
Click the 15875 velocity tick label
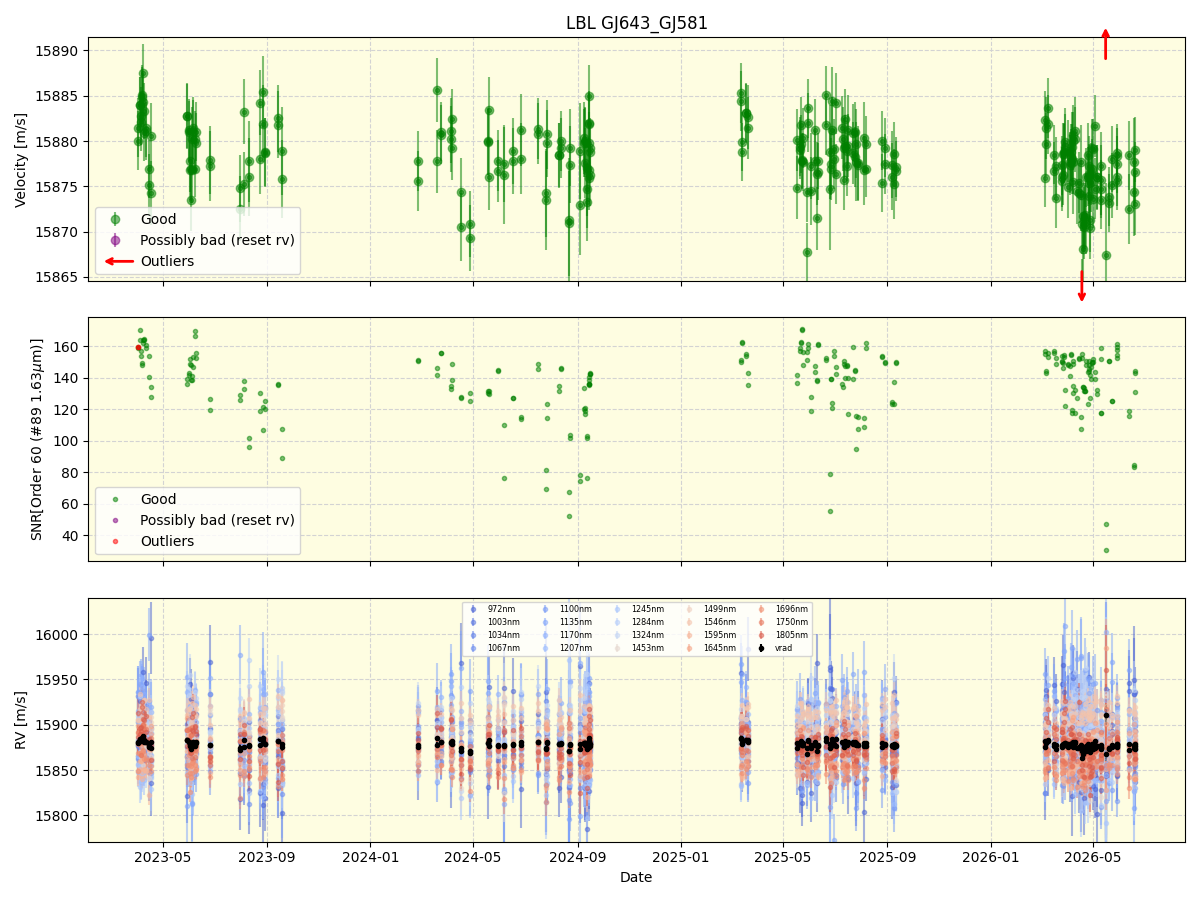click(58, 187)
